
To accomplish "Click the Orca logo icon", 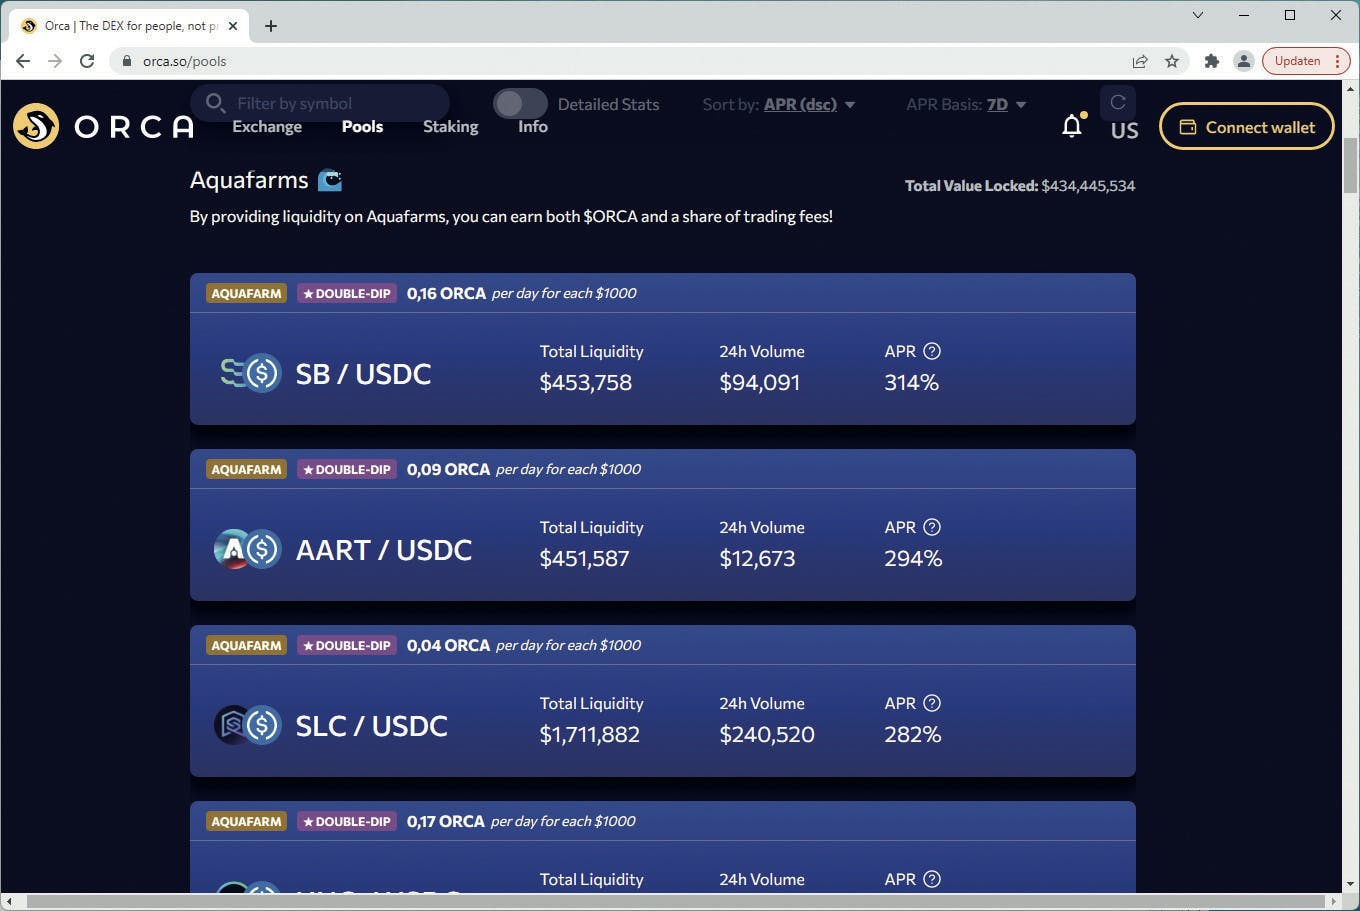I will (36, 126).
